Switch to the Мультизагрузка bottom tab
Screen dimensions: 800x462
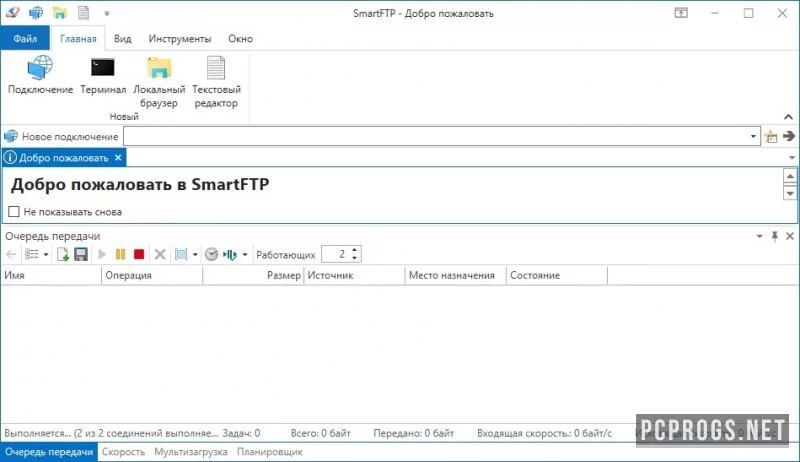point(191,452)
